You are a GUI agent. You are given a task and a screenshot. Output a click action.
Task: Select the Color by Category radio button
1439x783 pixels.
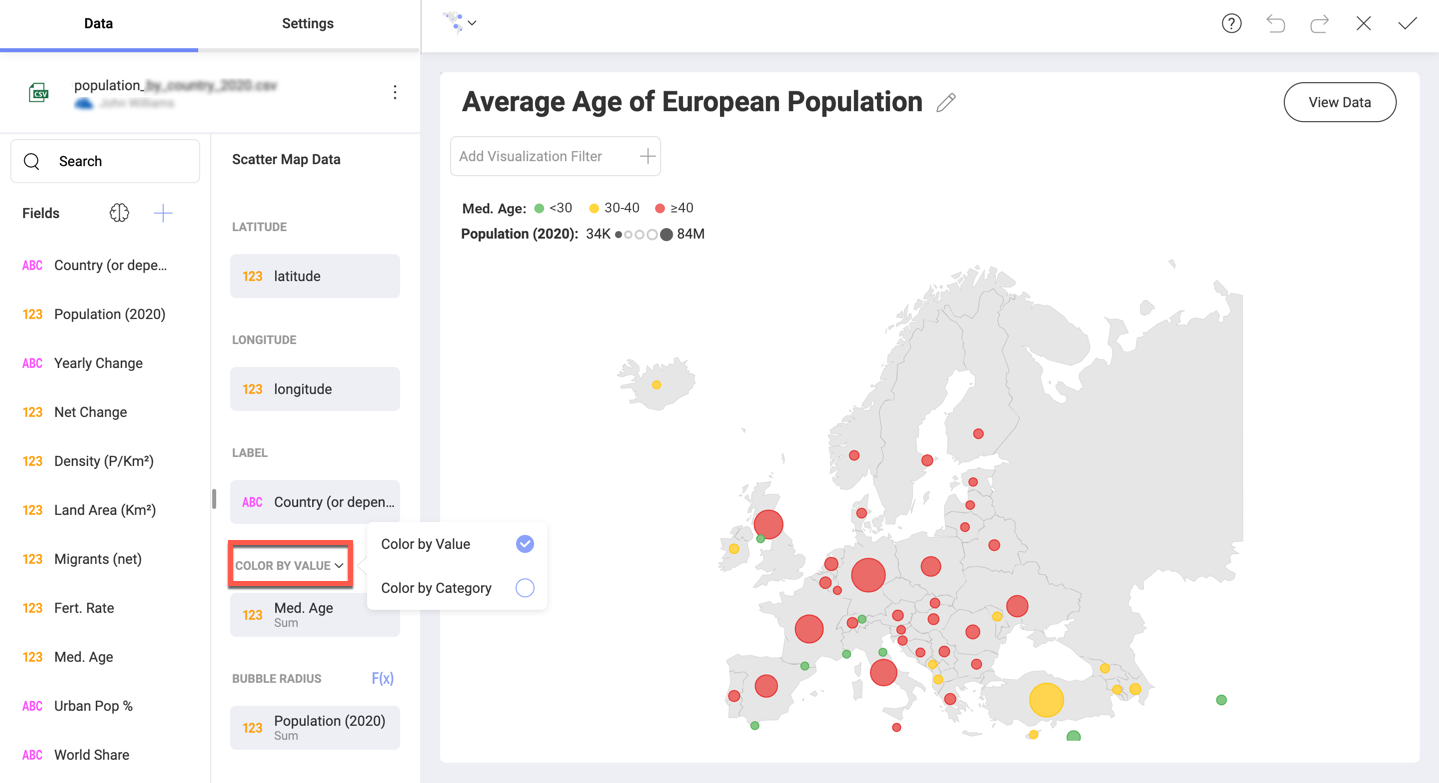[x=525, y=588]
